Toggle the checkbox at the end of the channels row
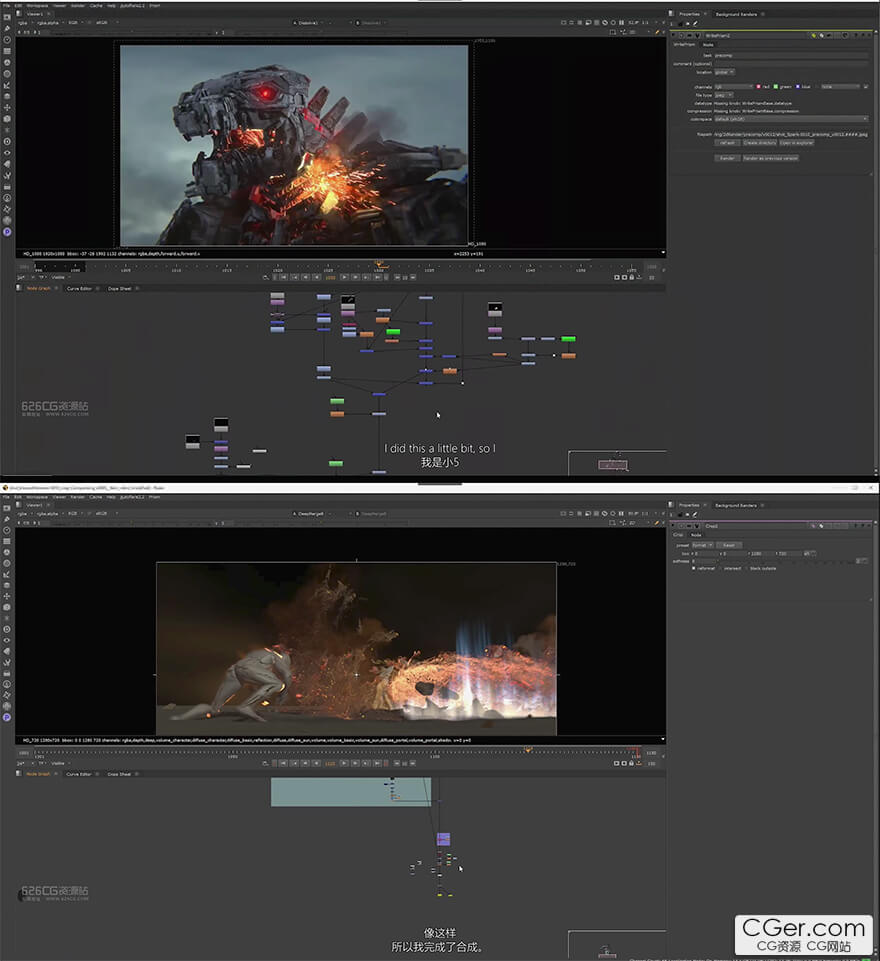 [865, 87]
